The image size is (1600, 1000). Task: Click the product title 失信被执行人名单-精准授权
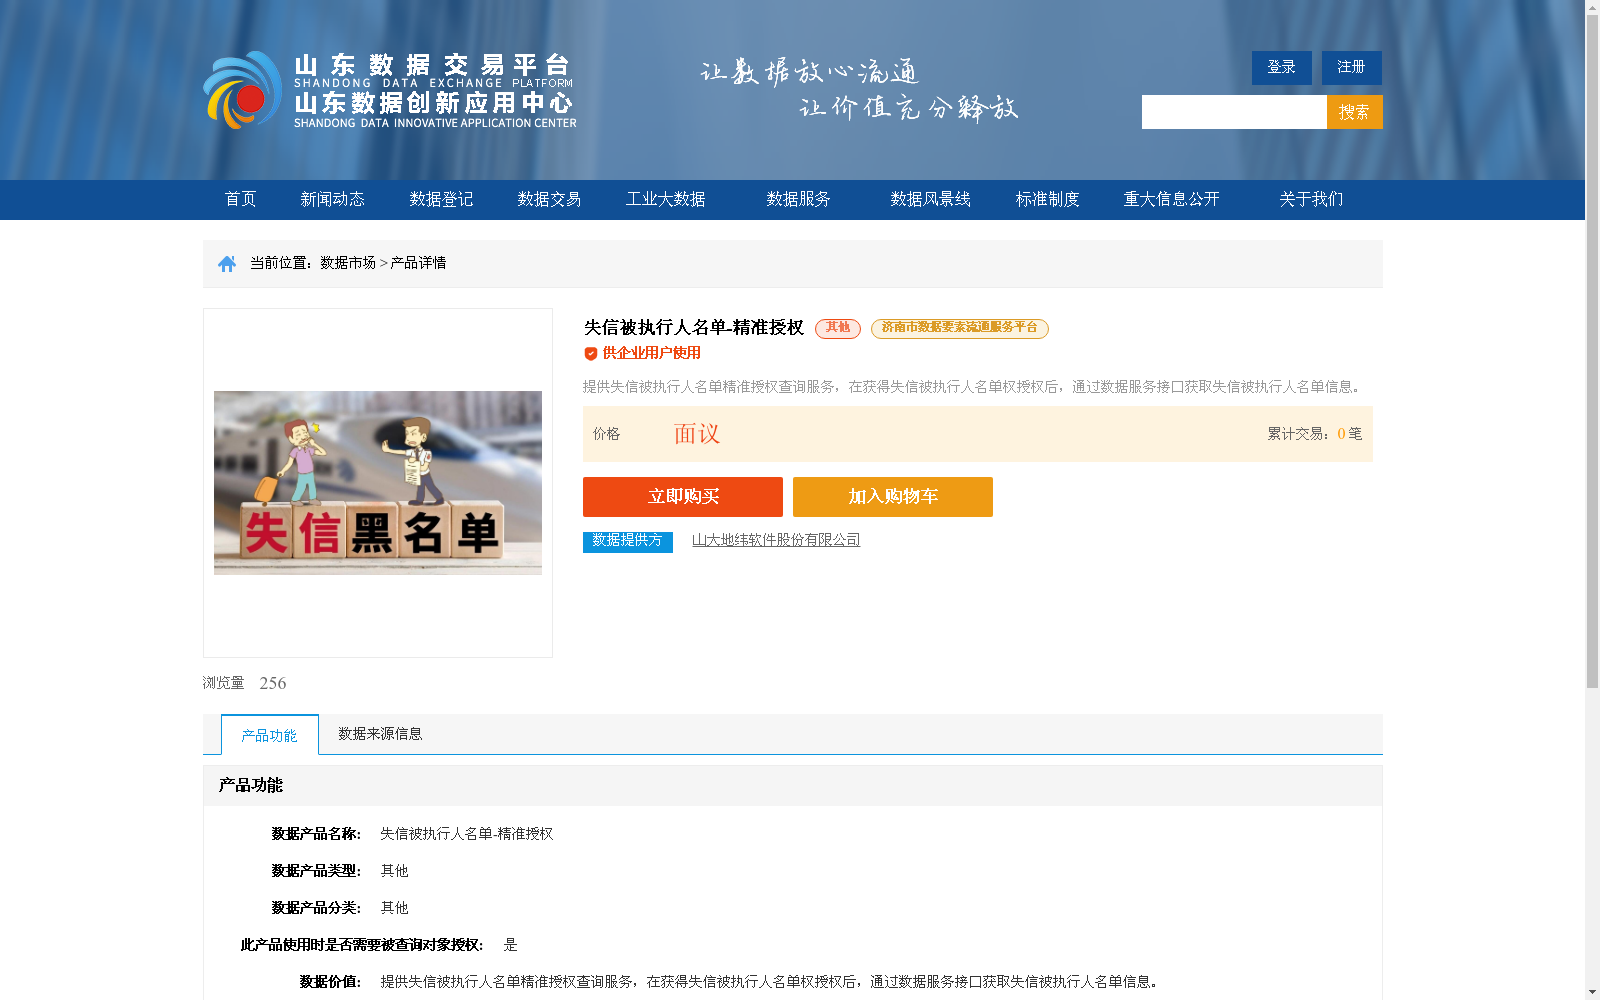pyautogui.click(x=694, y=328)
